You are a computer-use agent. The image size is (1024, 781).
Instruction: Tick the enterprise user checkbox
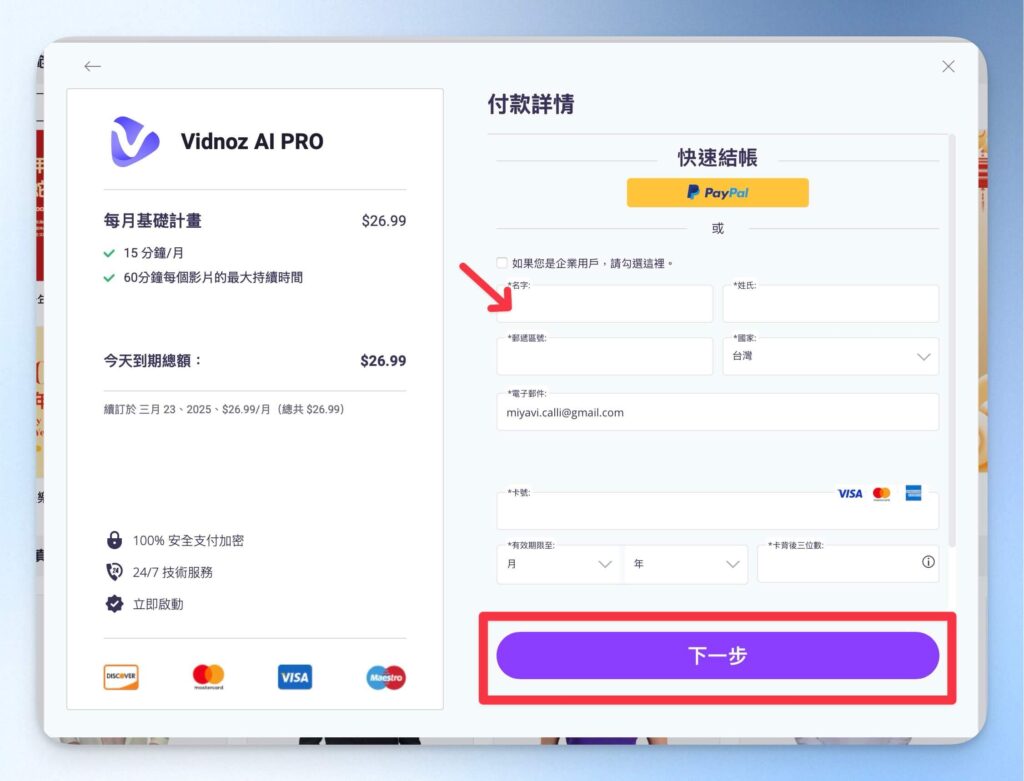(x=502, y=263)
